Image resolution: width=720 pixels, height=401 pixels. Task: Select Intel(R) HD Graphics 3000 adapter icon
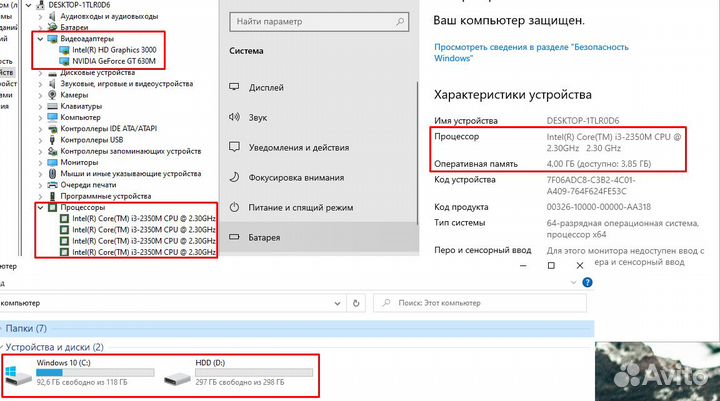pos(64,50)
